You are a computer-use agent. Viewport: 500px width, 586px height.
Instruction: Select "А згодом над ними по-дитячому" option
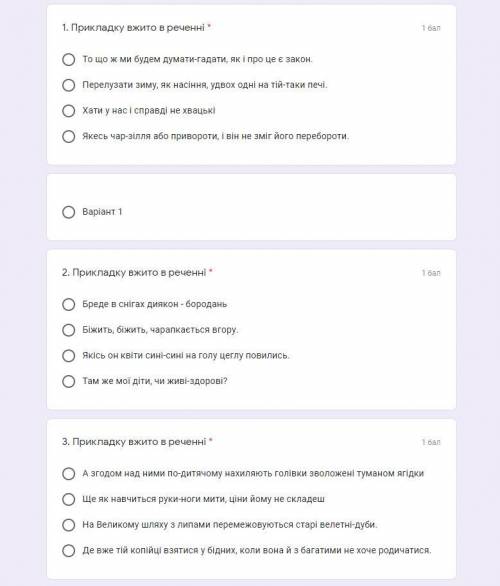[x=69, y=474]
